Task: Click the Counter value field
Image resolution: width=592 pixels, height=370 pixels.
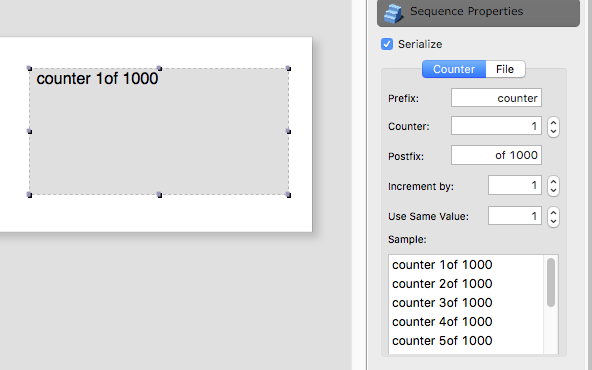Action: click(x=496, y=126)
